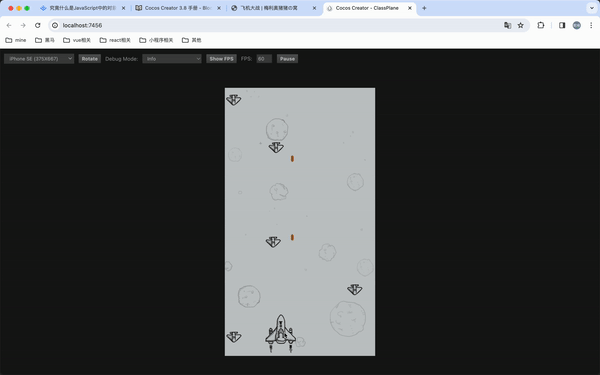Image resolution: width=600 pixels, height=375 pixels.
Task: Open a new tab with plus button
Action: pyautogui.click(x=424, y=8)
